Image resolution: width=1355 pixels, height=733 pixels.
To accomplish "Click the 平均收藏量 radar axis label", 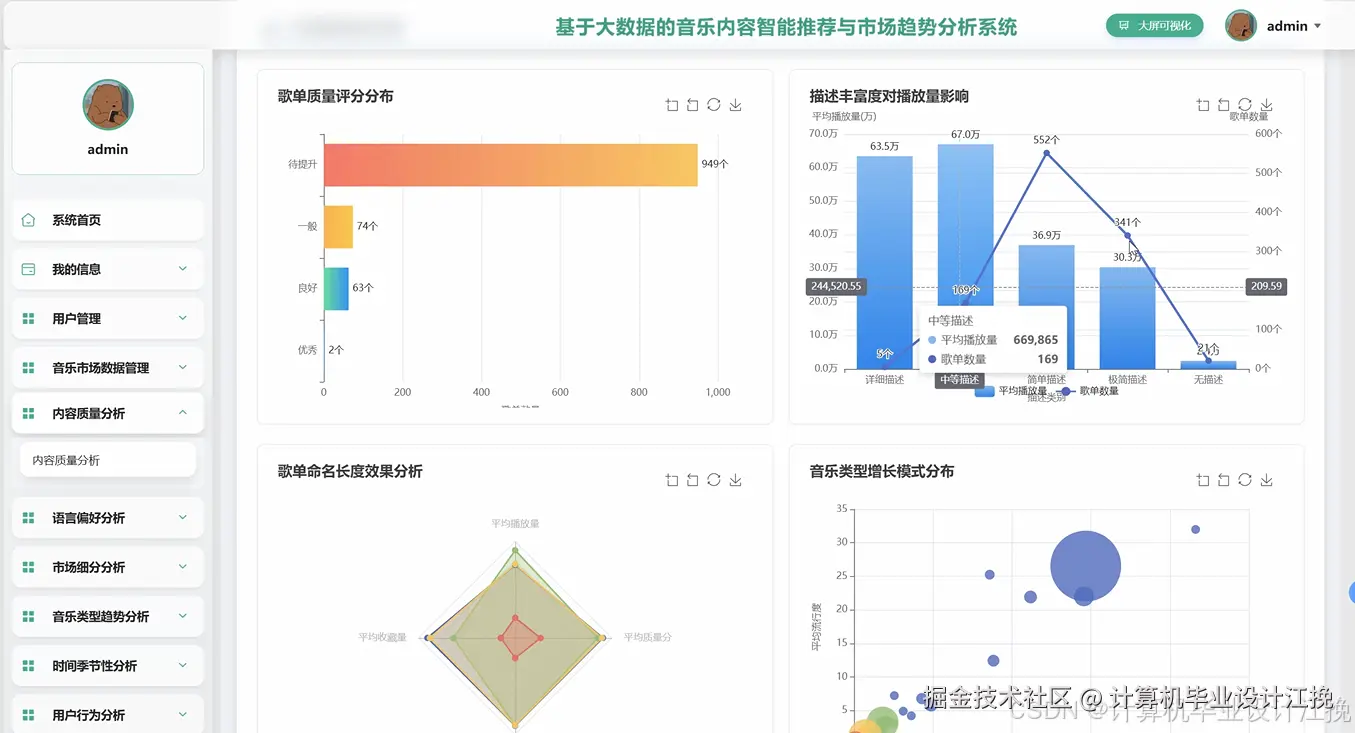I will click(383, 637).
